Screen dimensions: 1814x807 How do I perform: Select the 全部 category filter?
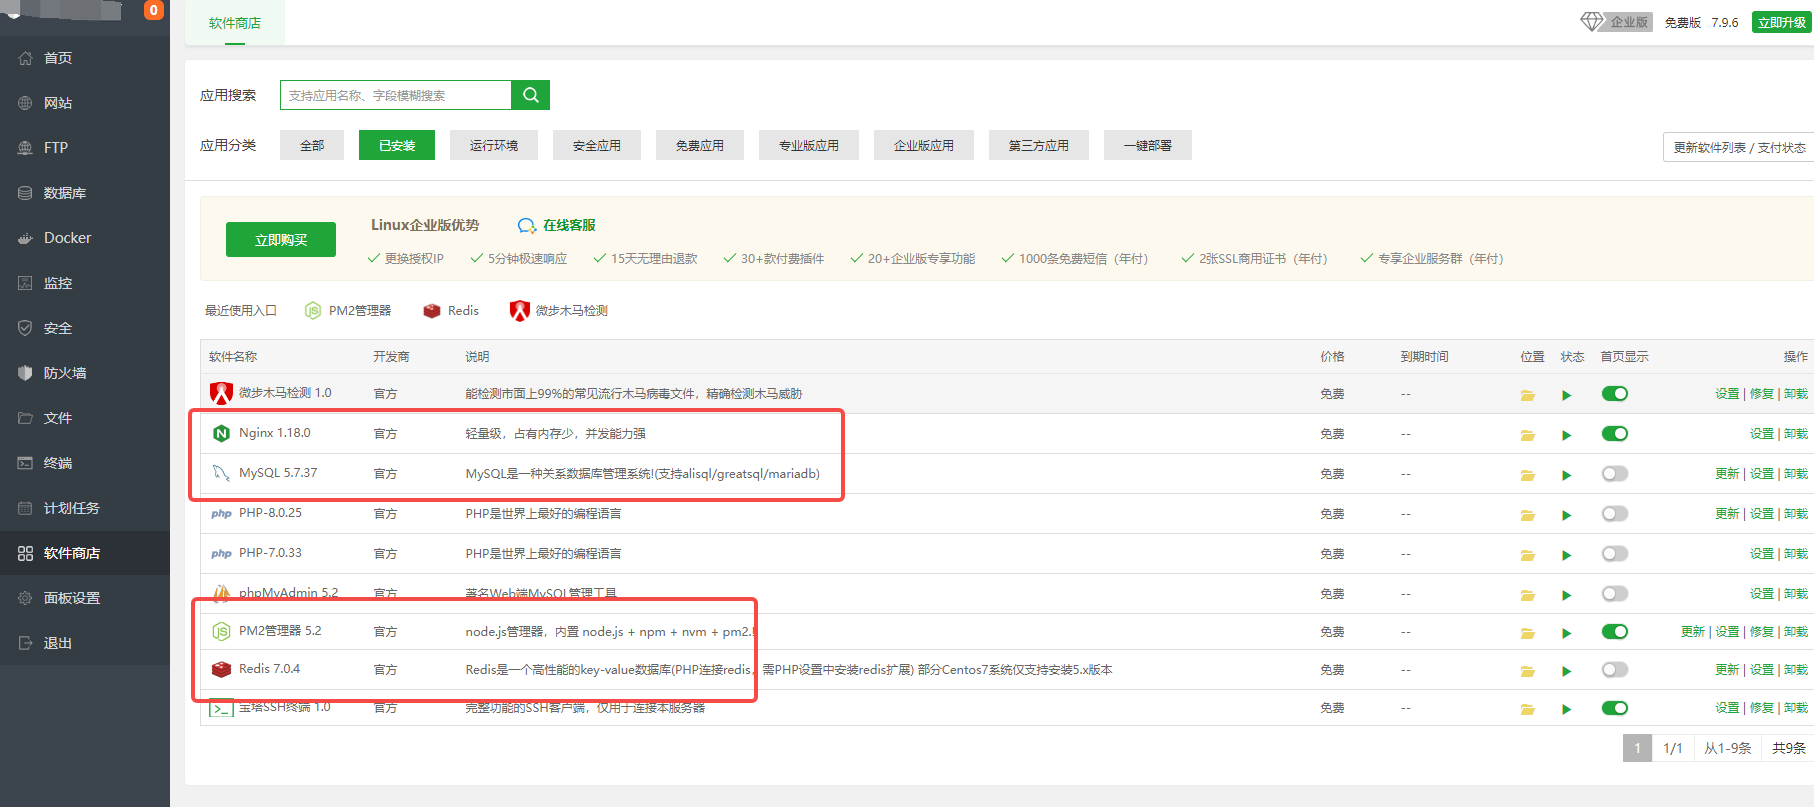click(x=312, y=145)
